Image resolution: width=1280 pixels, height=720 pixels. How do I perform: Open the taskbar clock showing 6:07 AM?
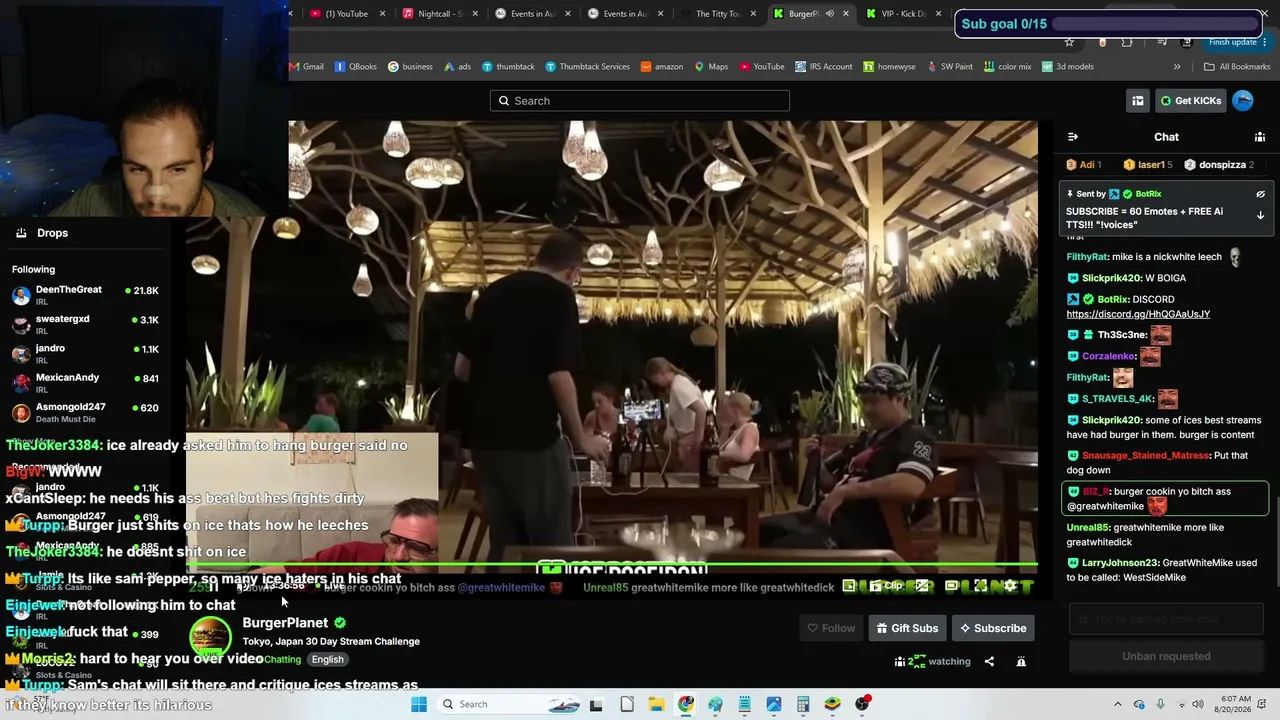(x=1231, y=704)
